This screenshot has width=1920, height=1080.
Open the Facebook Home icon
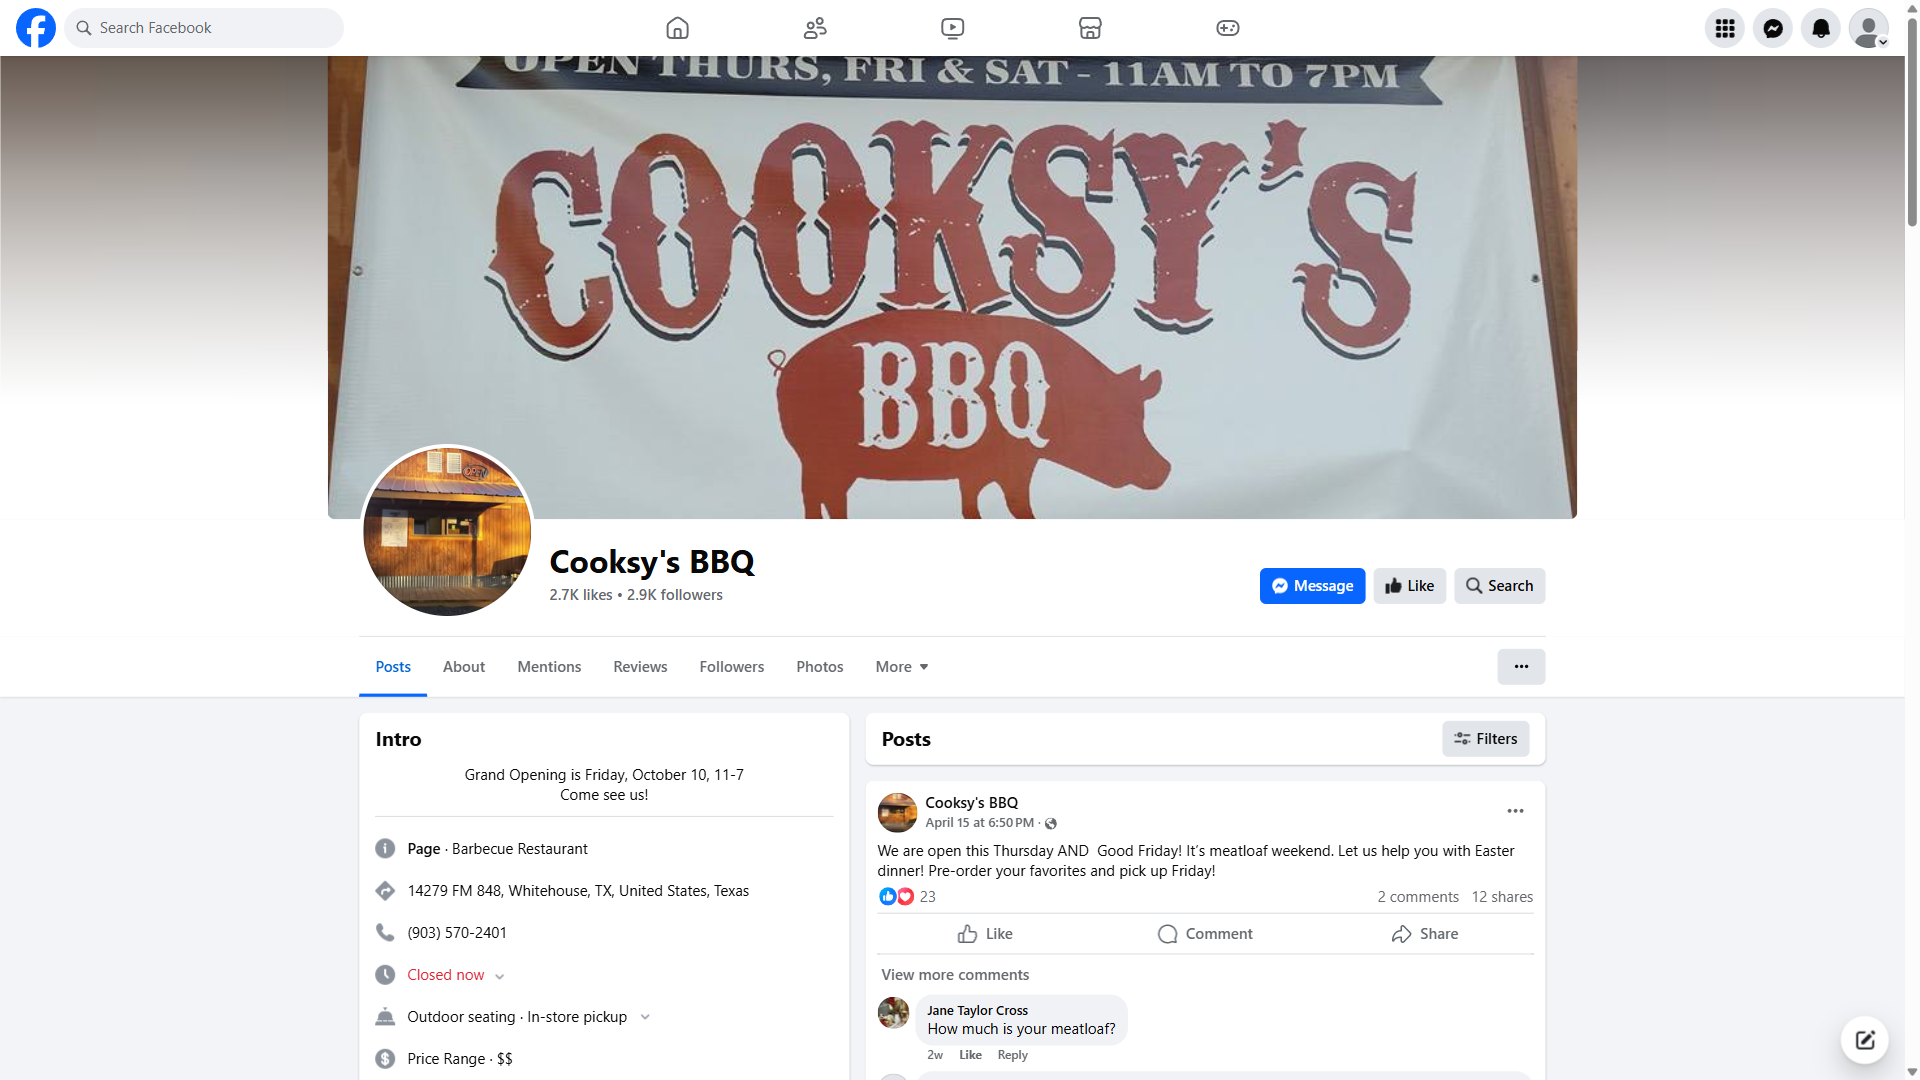[x=677, y=28]
